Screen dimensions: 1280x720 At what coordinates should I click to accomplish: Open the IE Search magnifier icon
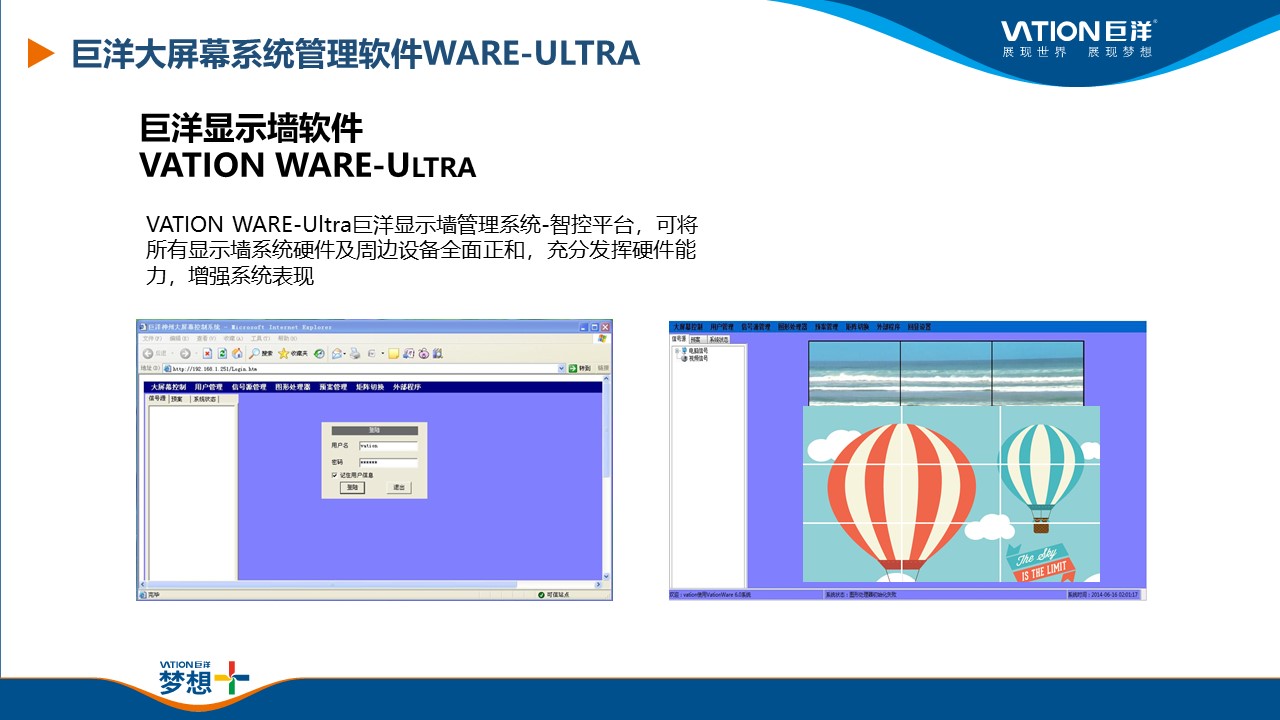click(x=256, y=353)
